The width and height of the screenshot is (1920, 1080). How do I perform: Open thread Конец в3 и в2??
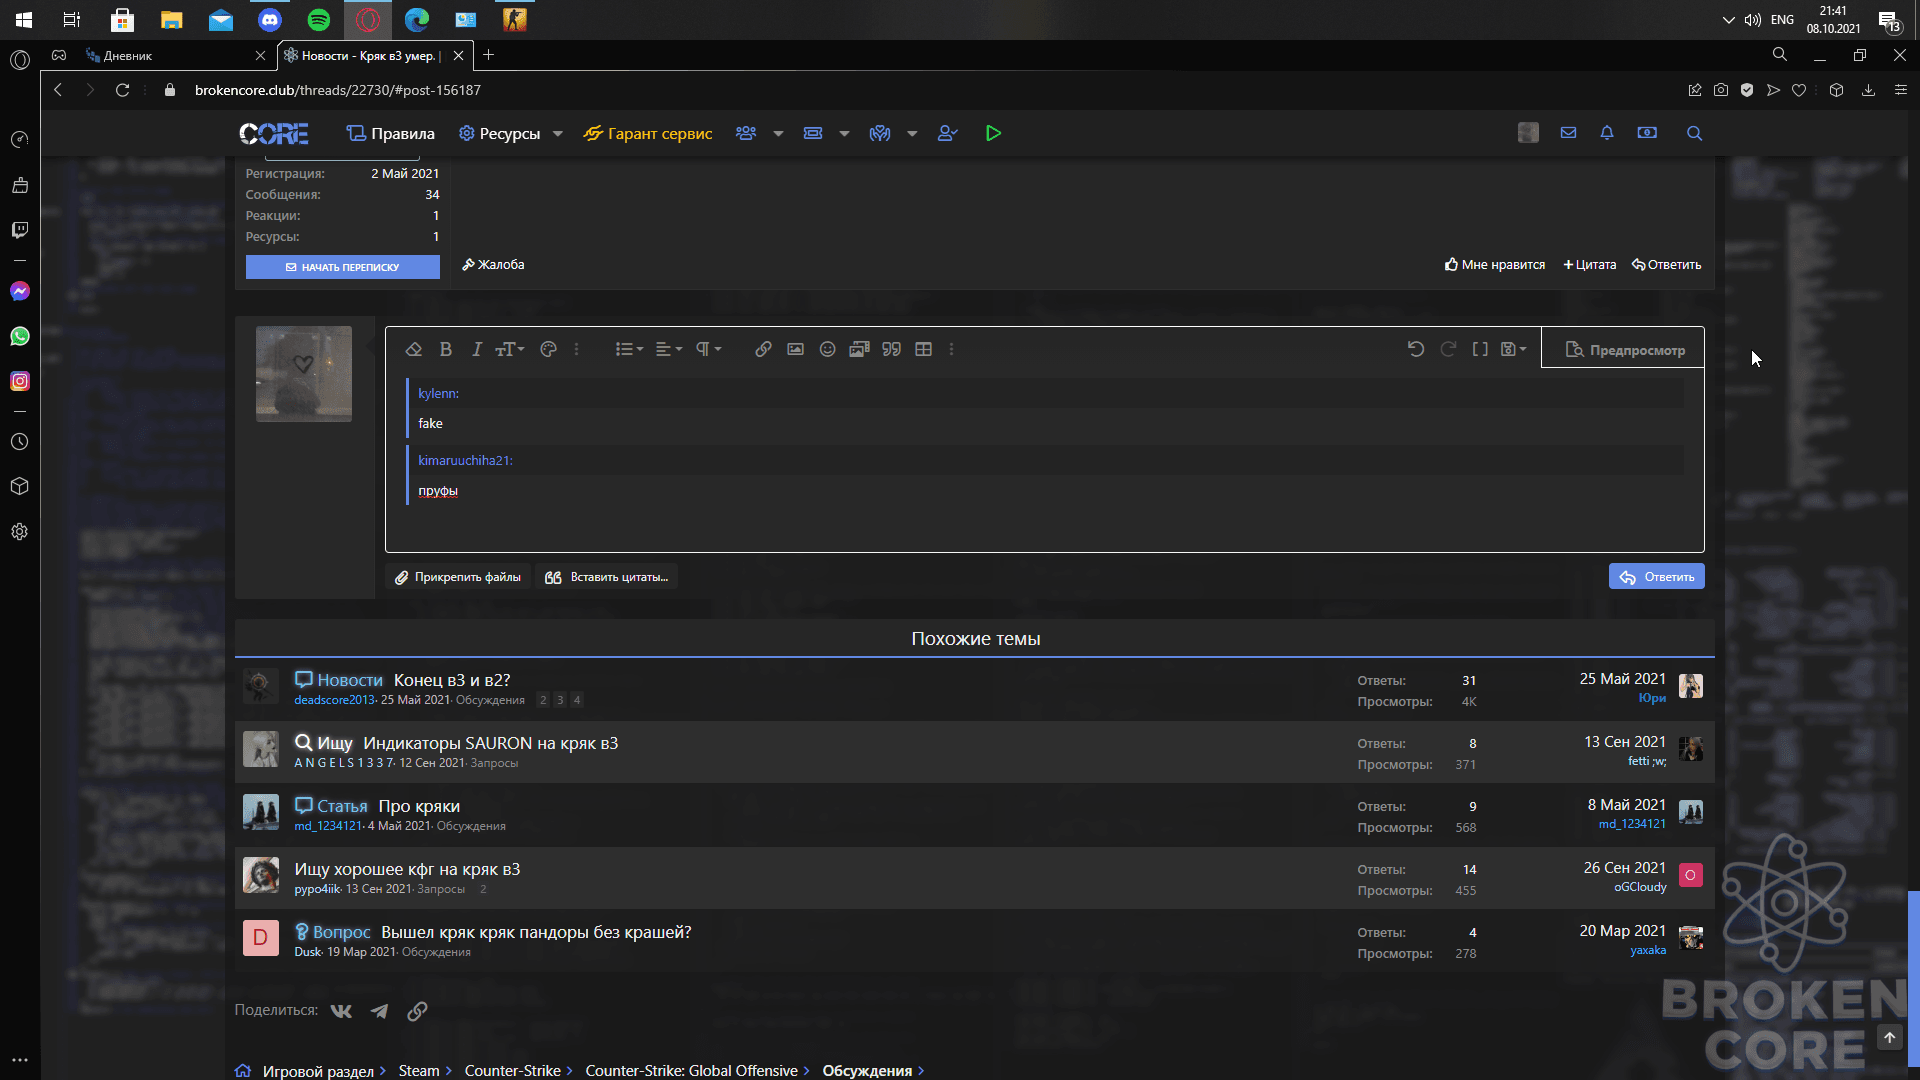click(452, 680)
